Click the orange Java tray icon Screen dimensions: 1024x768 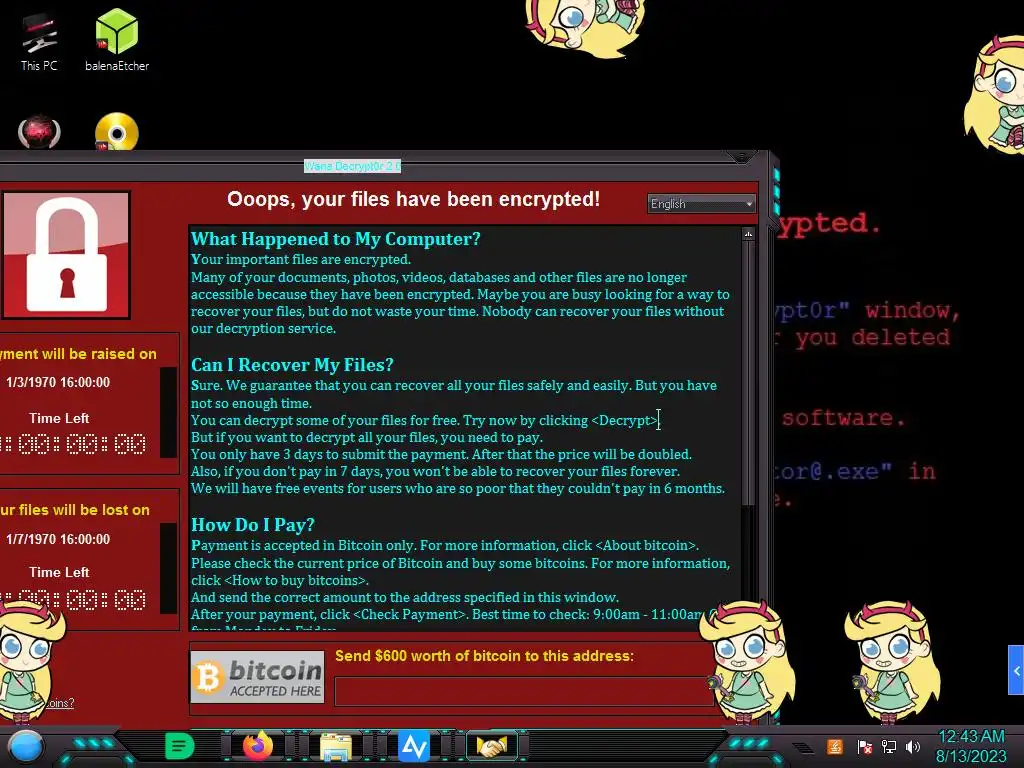coord(835,746)
